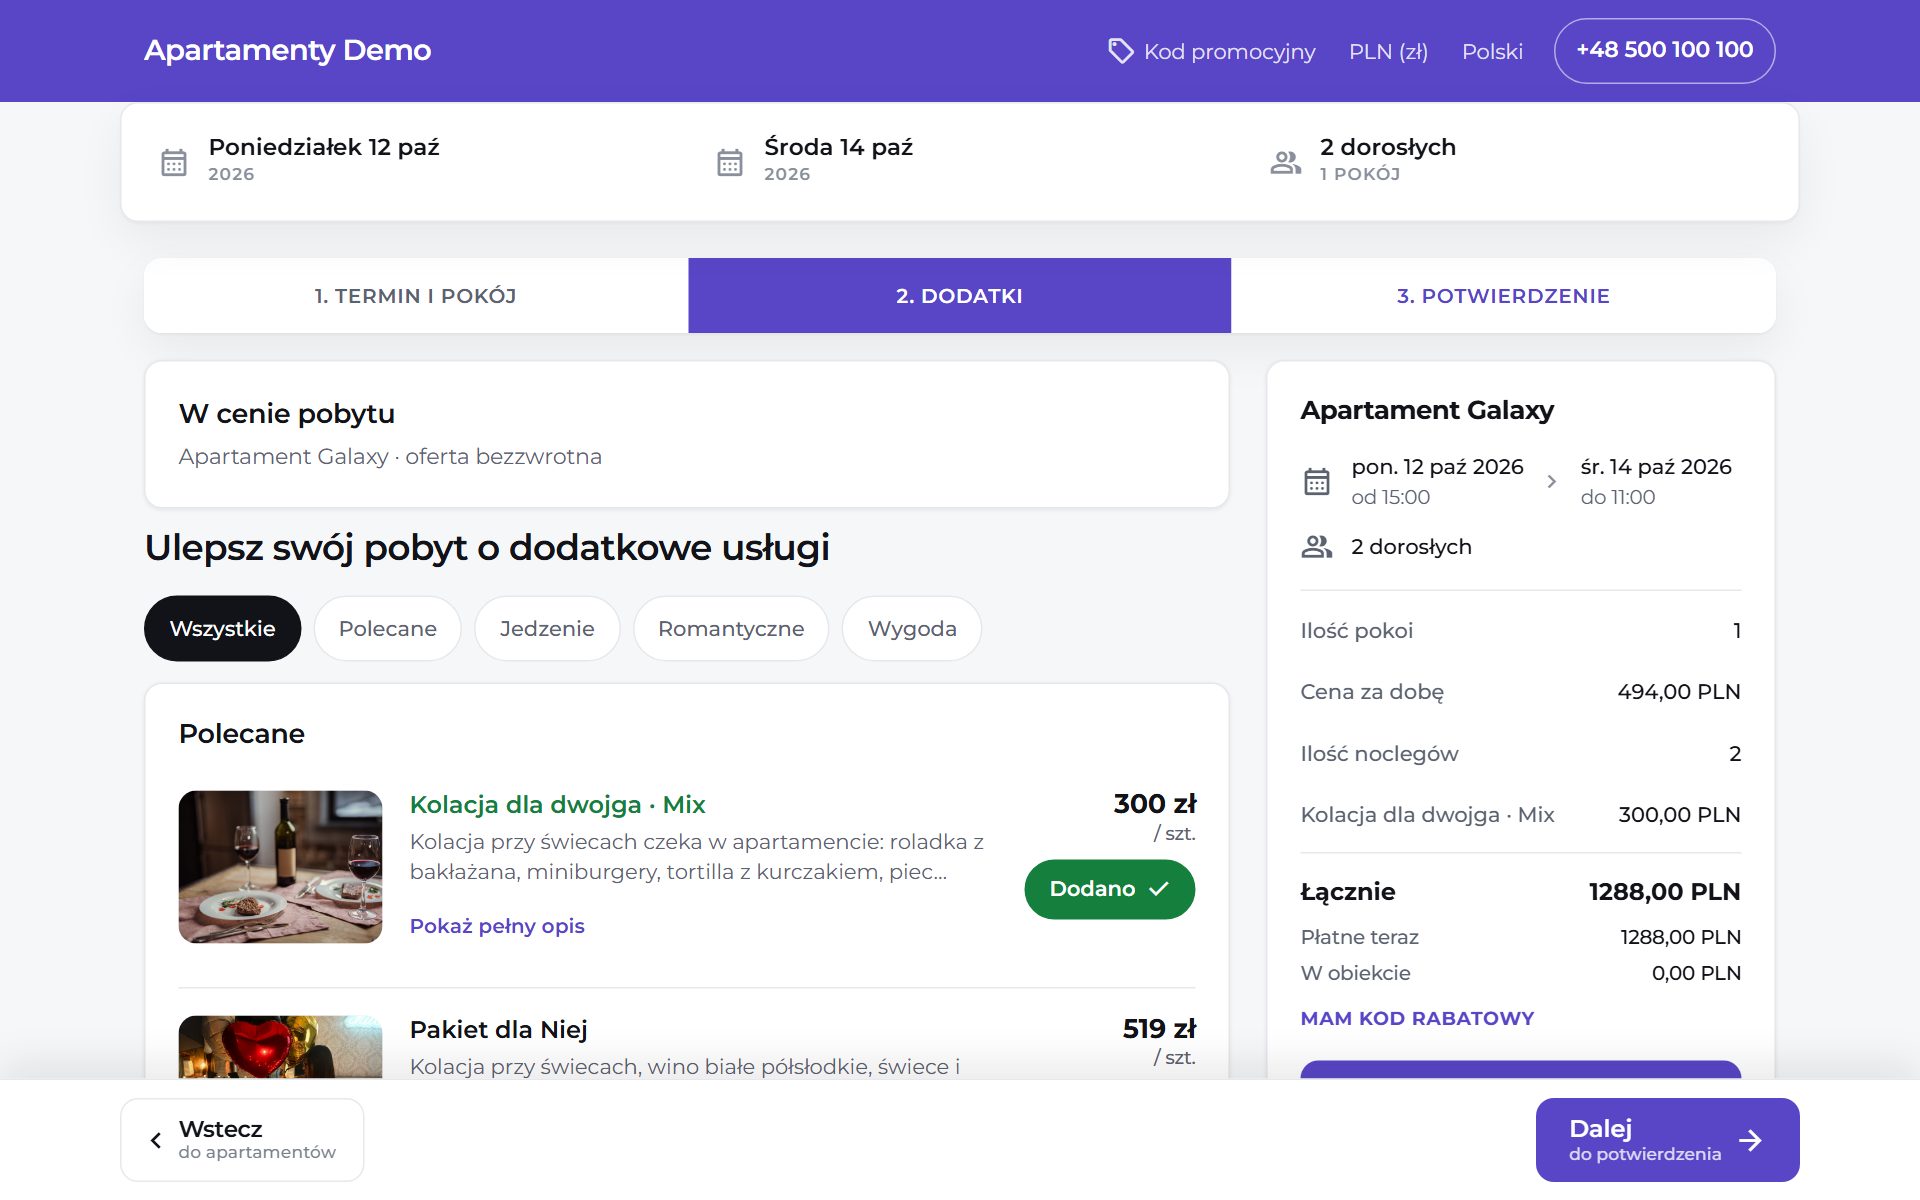Click the promo code tag icon
1920x1200 pixels.
point(1120,50)
